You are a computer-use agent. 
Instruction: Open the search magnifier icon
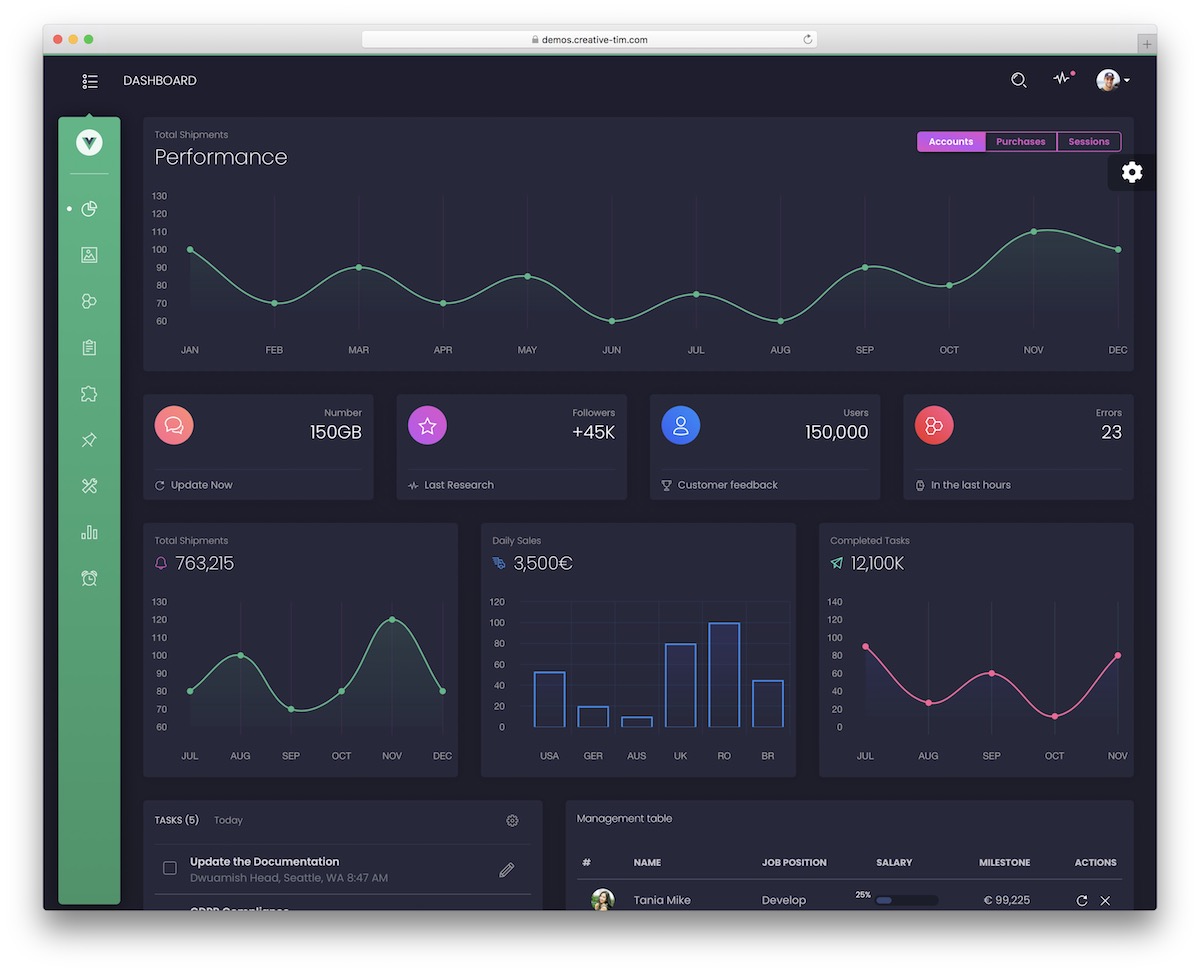[1018, 80]
